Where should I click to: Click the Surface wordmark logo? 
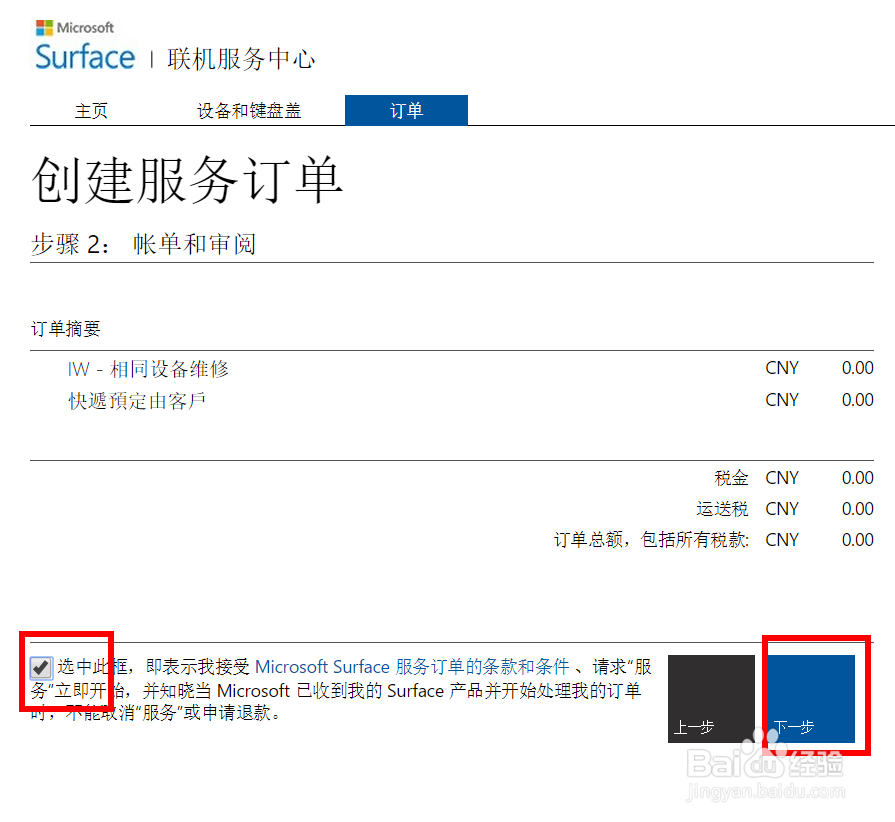pos(84,58)
